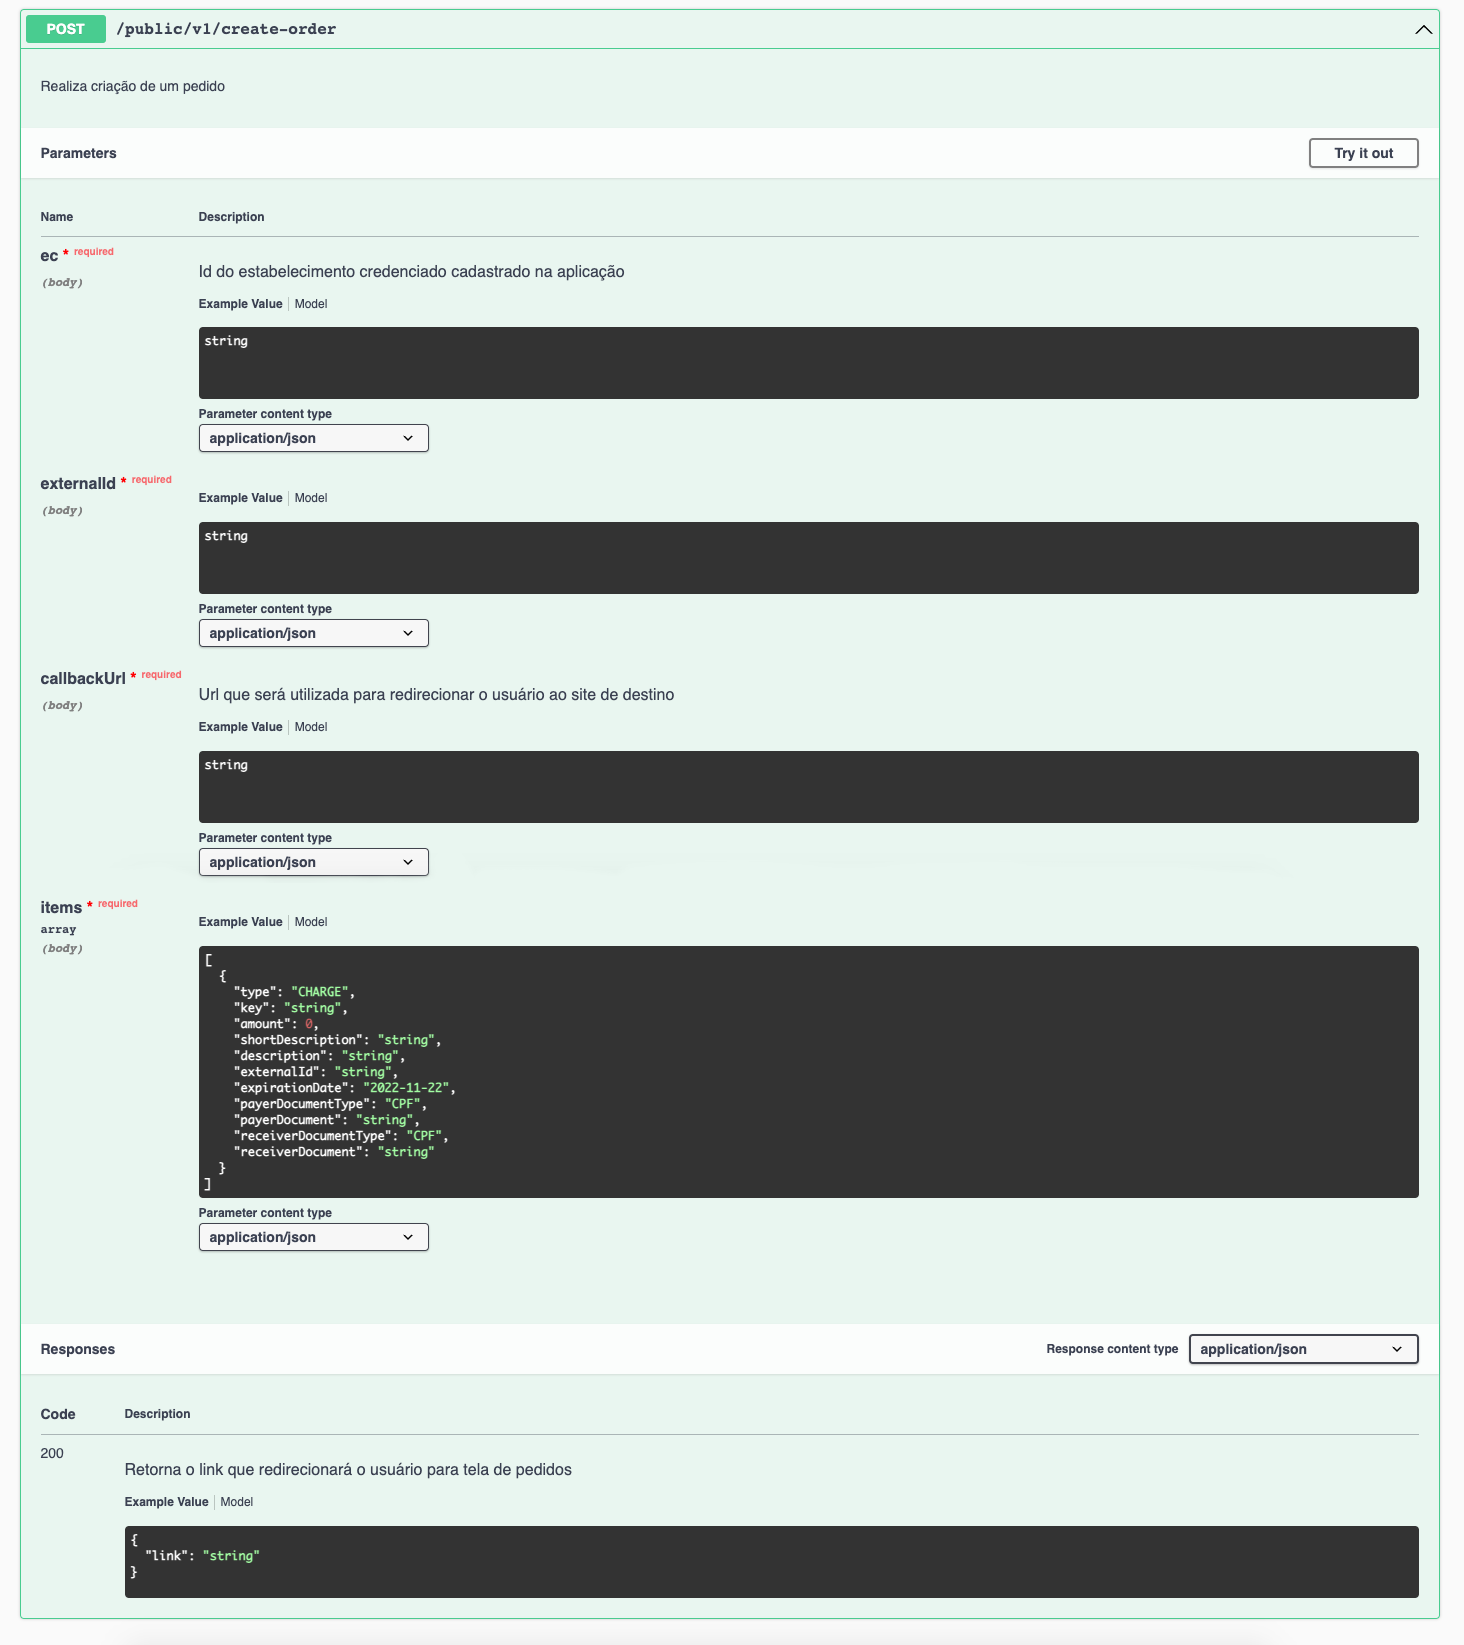The height and width of the screenshot is (1645, 1464).
Task: Select Example Value tab for items parameter
Action: tap(240, 922)
